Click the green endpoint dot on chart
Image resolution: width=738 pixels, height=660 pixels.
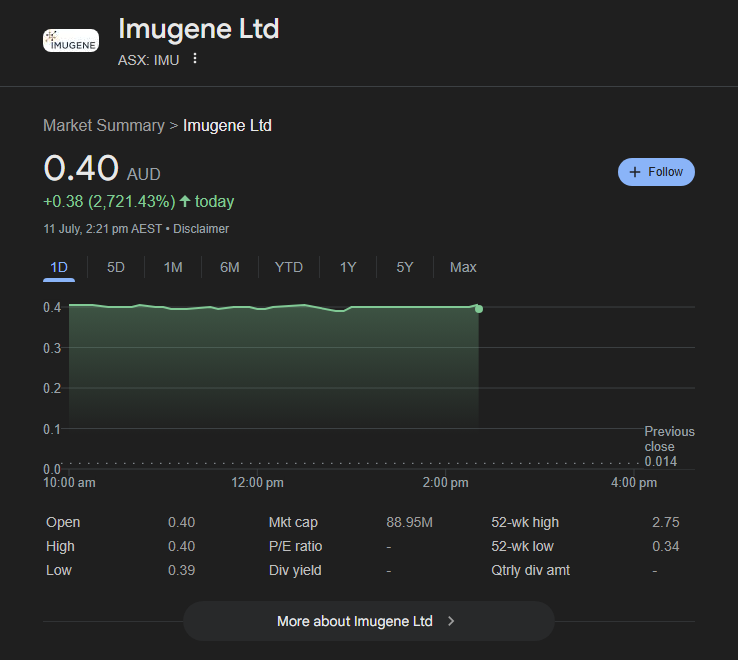(x=479, y=309)
